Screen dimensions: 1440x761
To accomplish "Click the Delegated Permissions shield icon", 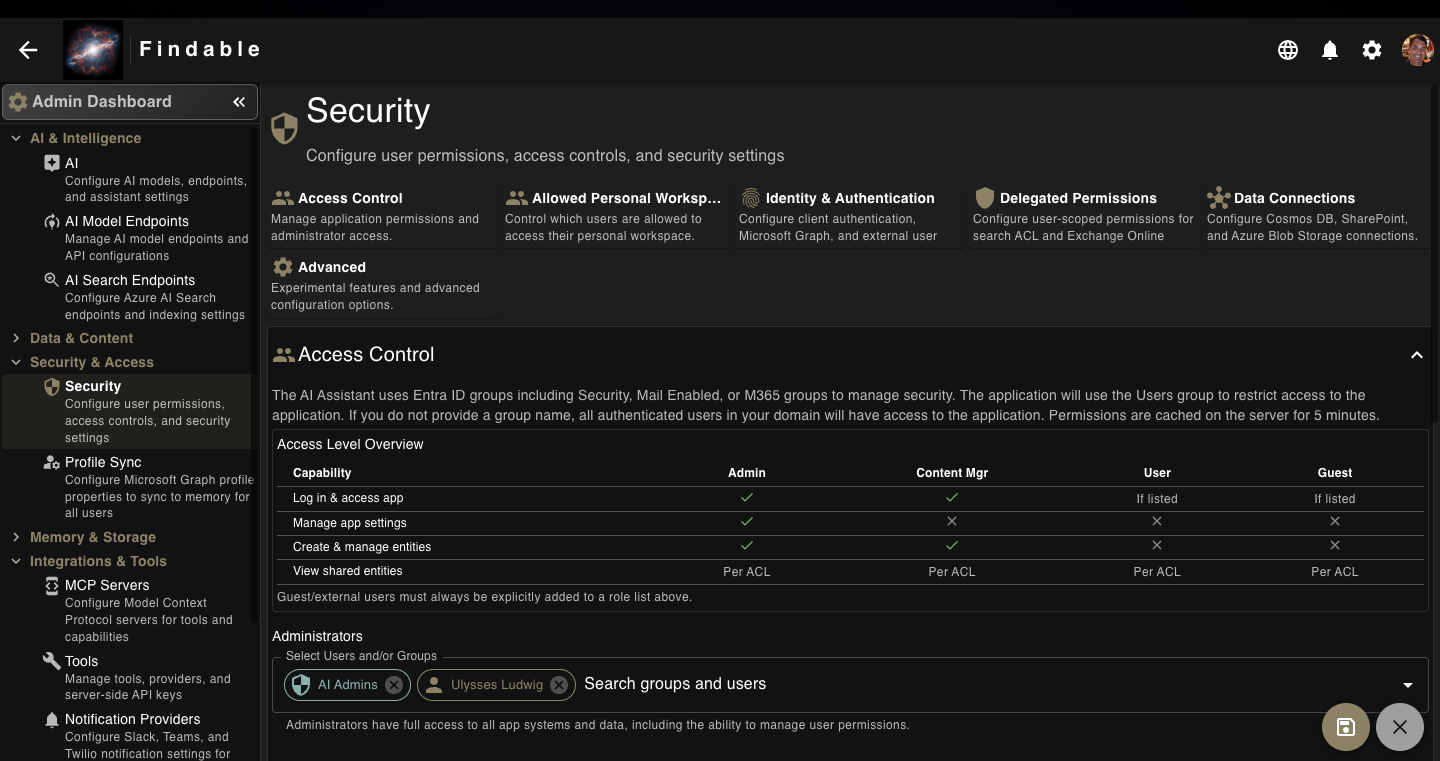I will pyautogui.click(x=985, y=198).
